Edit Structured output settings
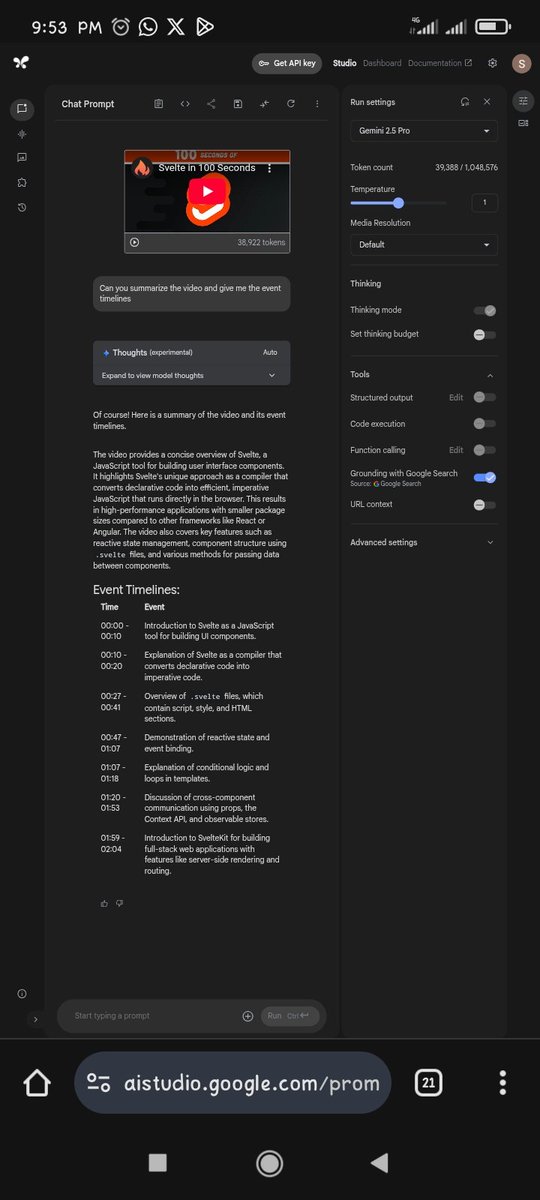Screen dimensions: 540x1200 tap(456, 397)
